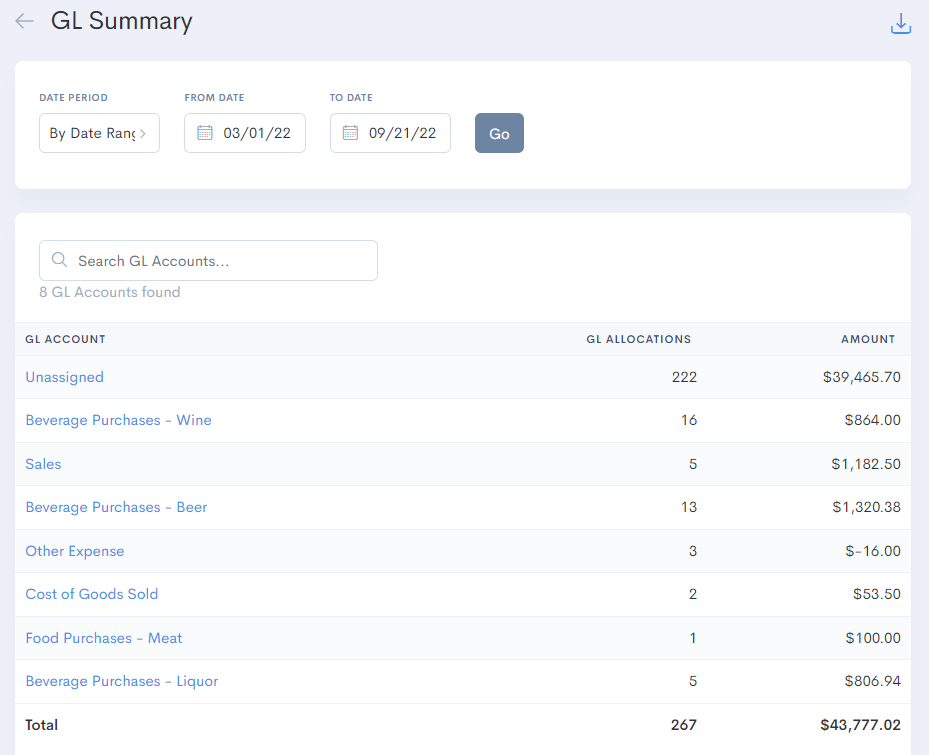
Task: Open Beverage Purchases - Wine account
Action: coord(118,420)
